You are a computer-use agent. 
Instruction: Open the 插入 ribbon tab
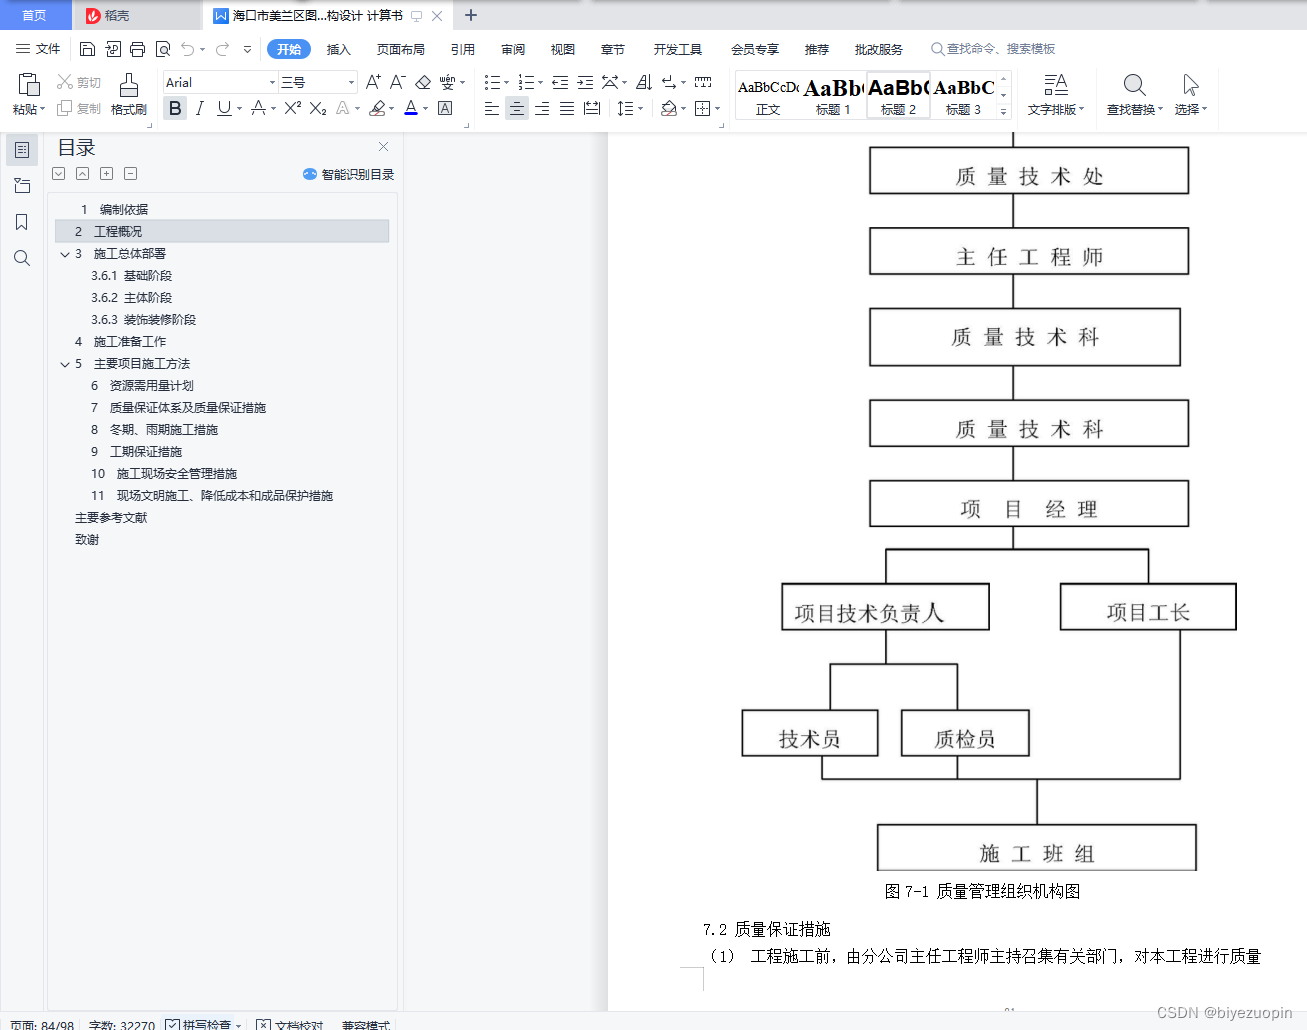[x=339, y=49]
